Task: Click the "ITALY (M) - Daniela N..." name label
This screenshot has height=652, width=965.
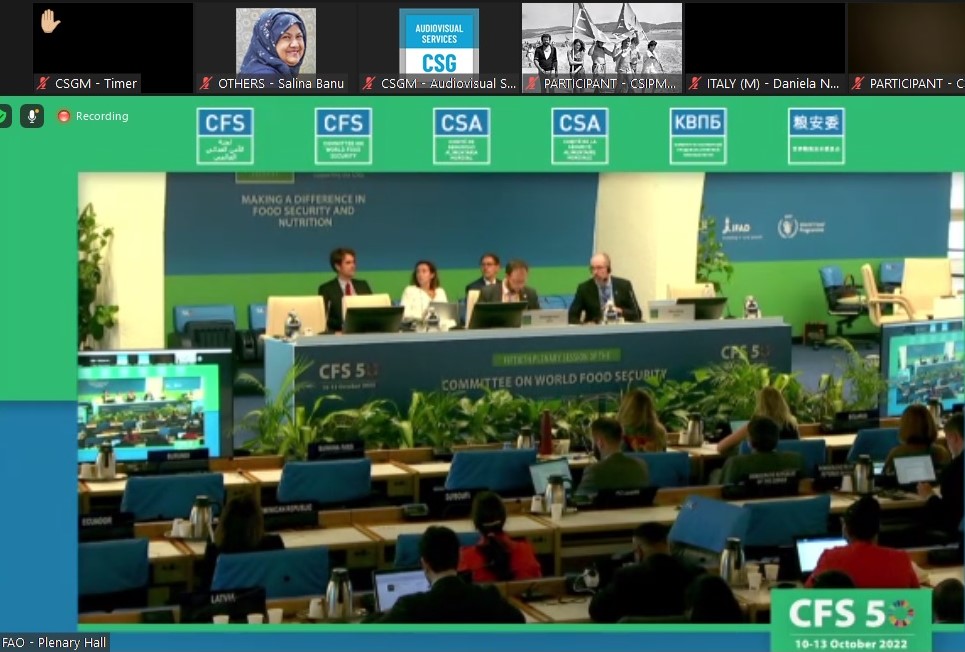Action: coord(773,84)
